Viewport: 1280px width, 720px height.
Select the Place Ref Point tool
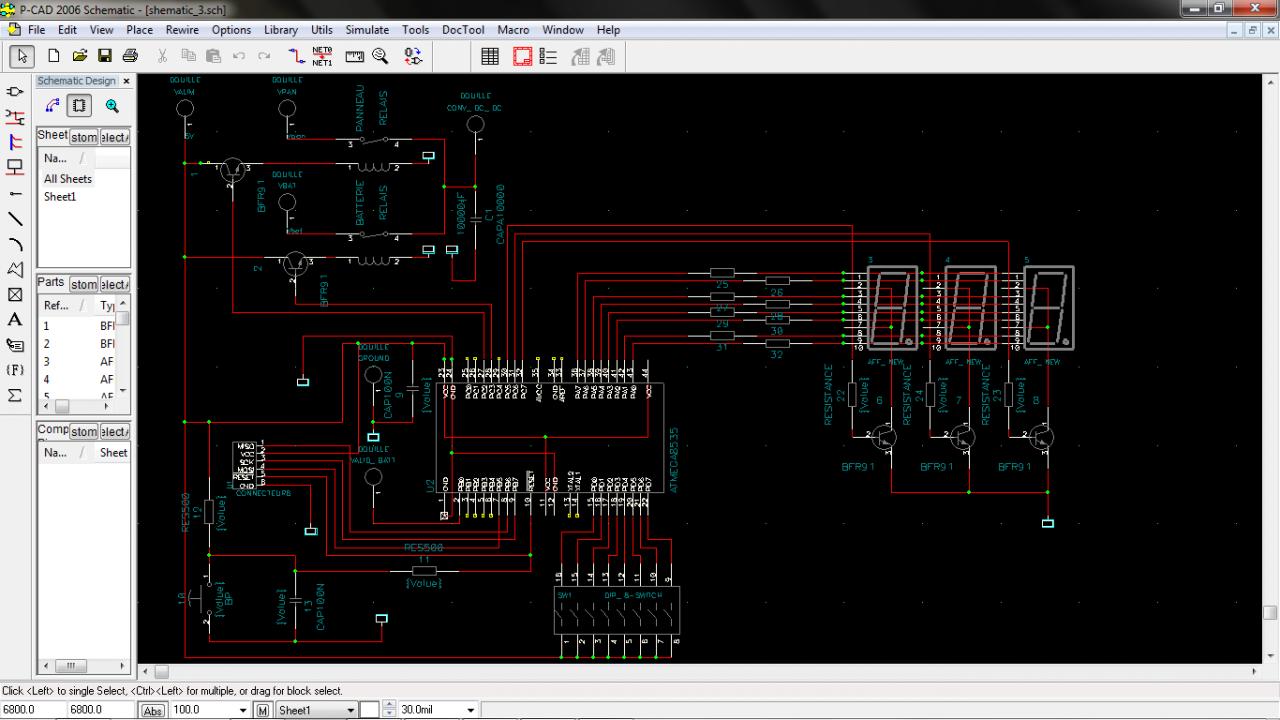15,294
